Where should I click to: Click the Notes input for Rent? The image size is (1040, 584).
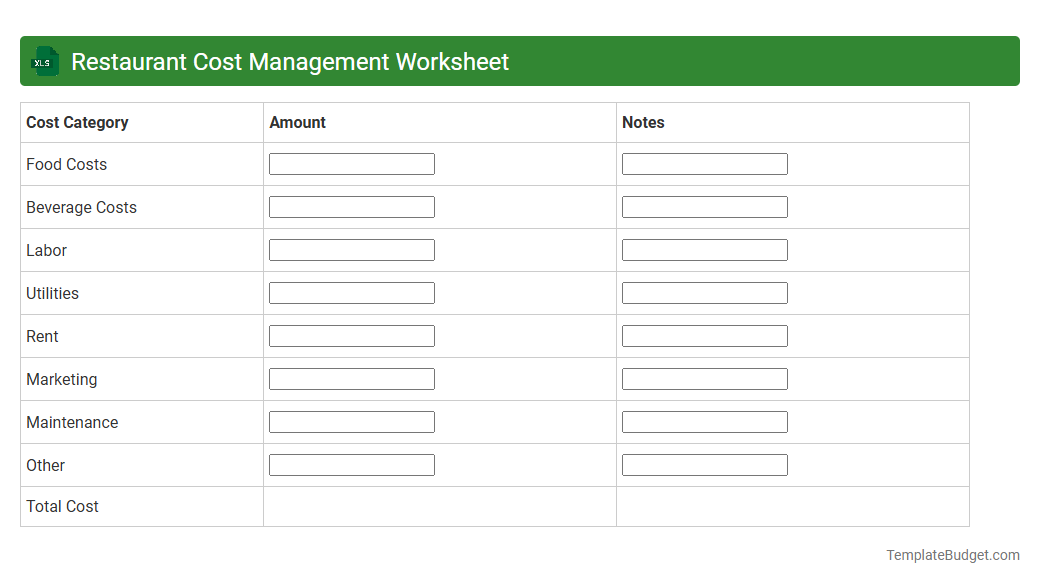click(704, 335)
